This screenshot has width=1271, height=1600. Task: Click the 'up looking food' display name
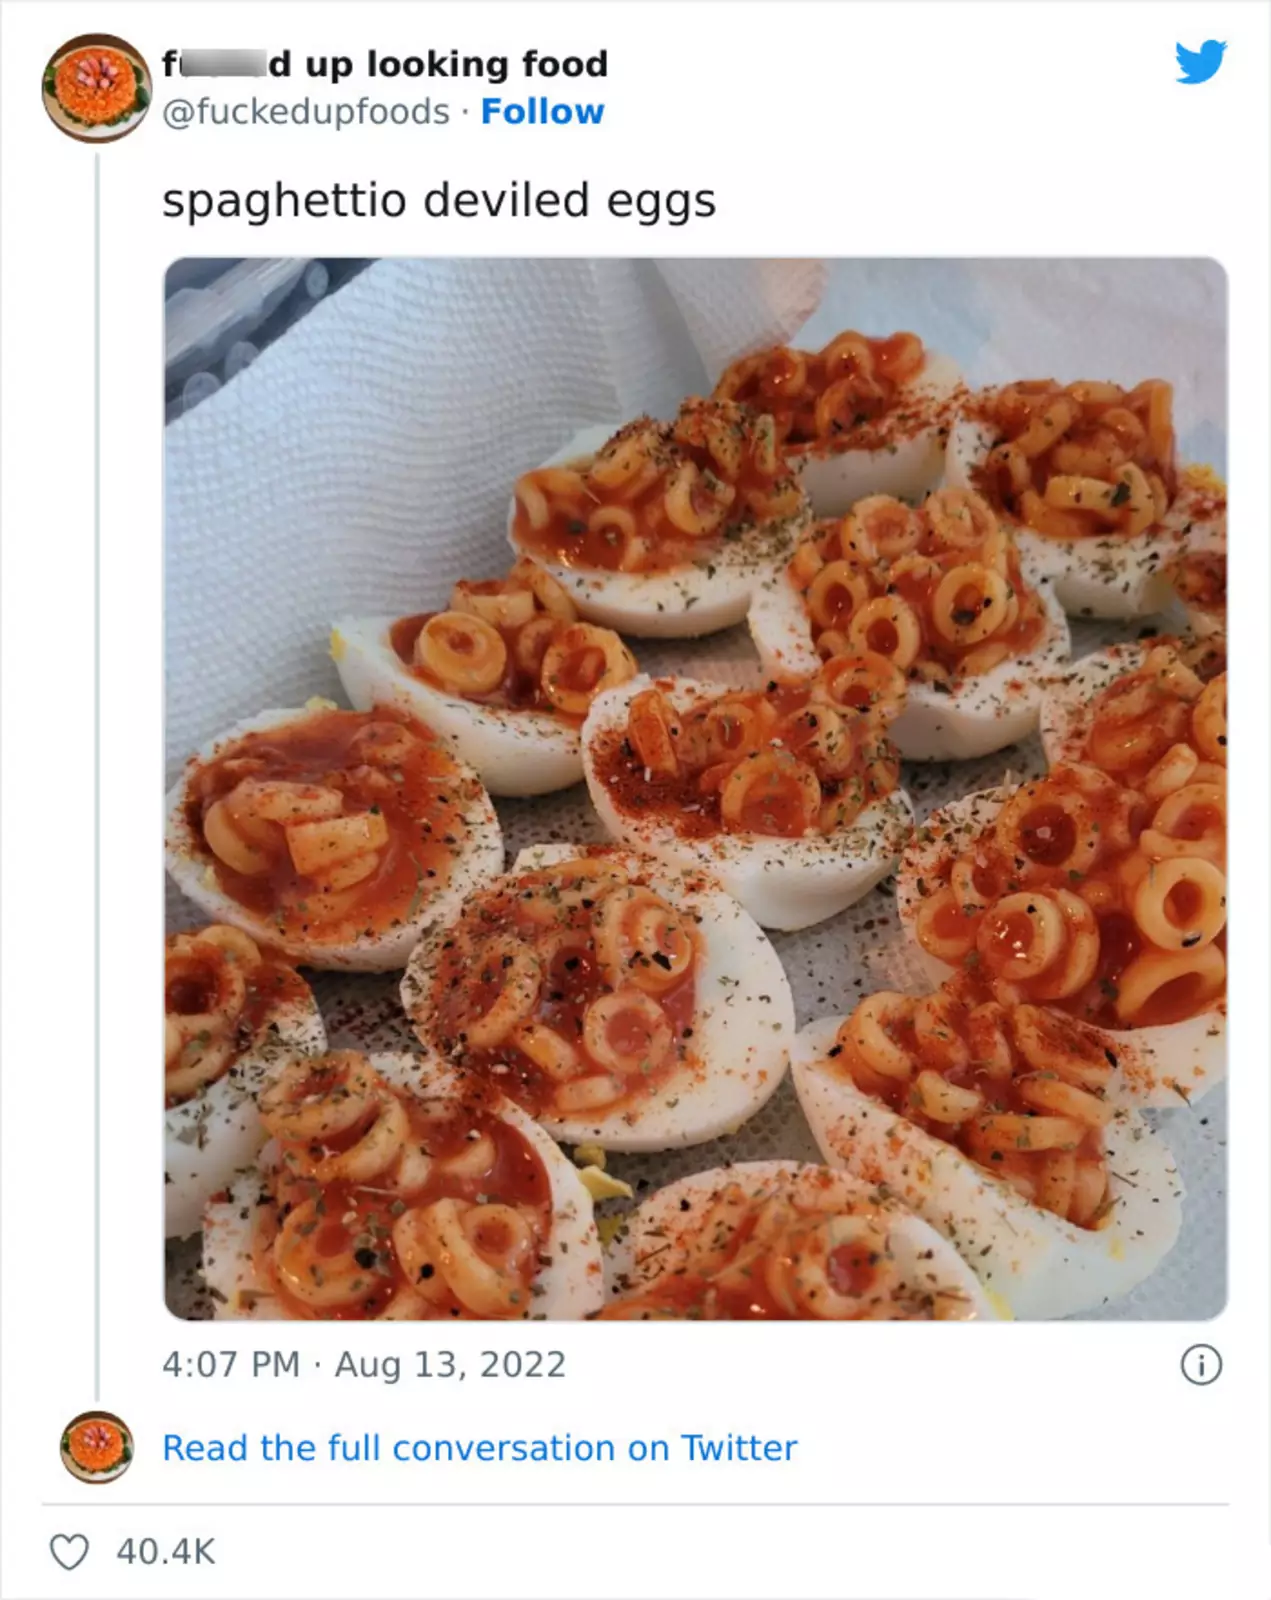pyautogui.click(x=438, y=64)
